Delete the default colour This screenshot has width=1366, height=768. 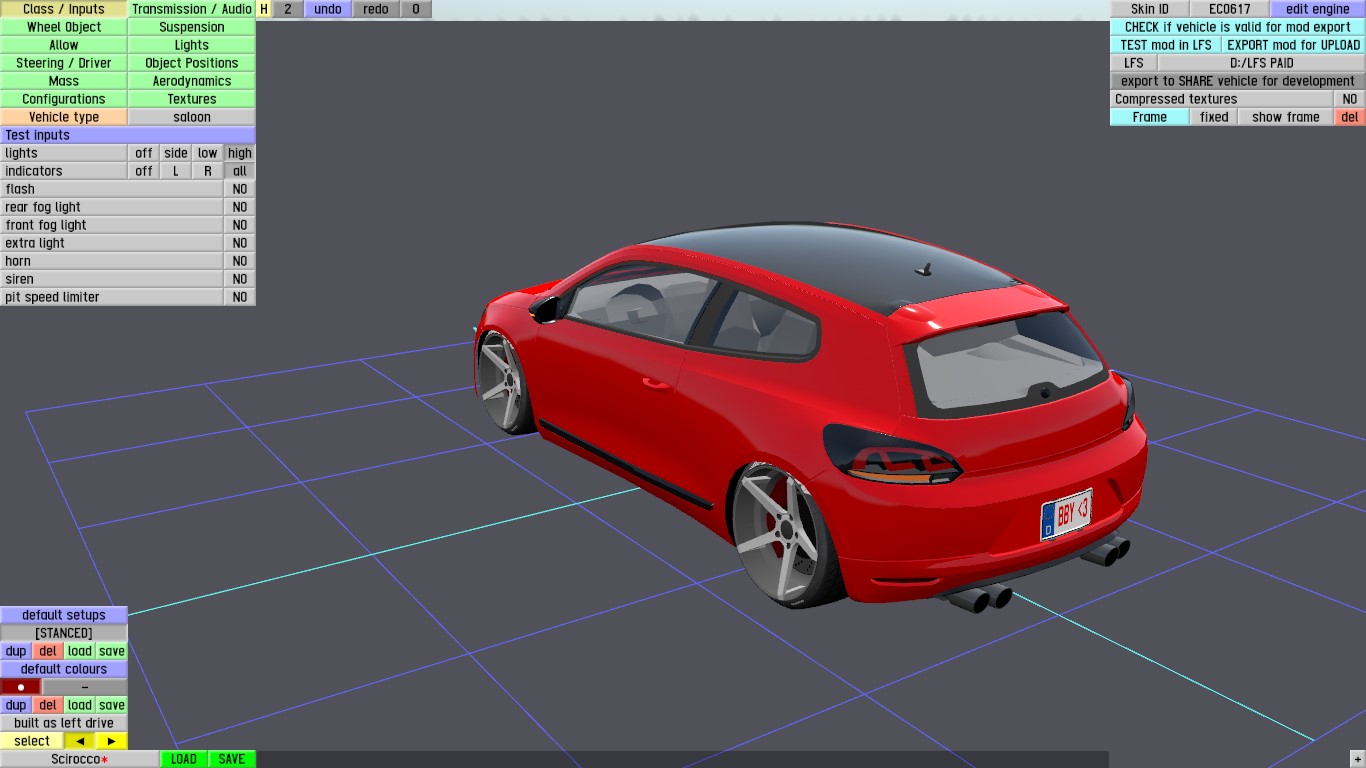coord(48,705)
